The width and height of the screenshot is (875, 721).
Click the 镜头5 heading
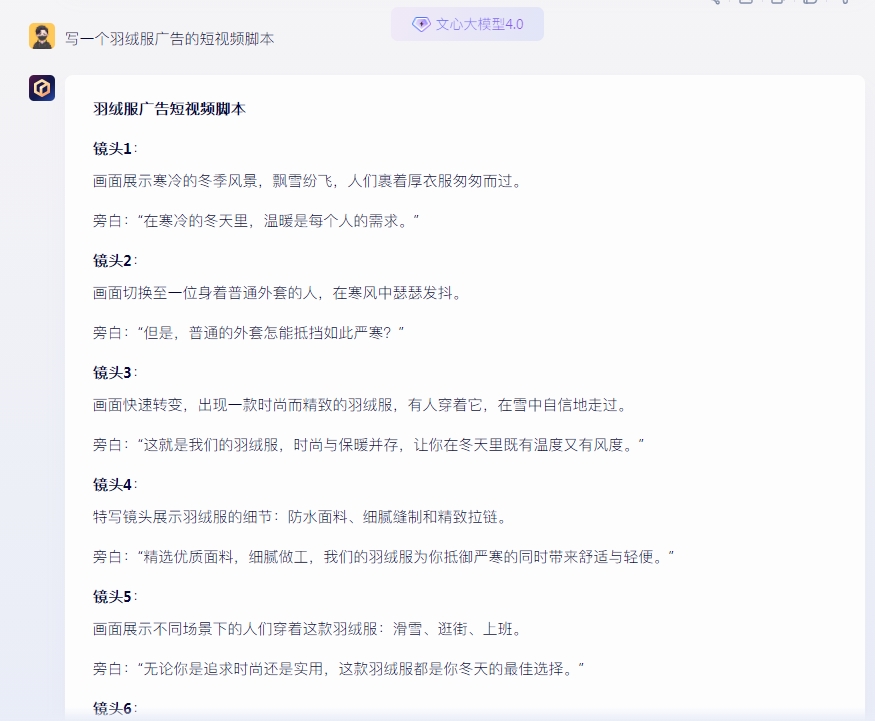115,597
